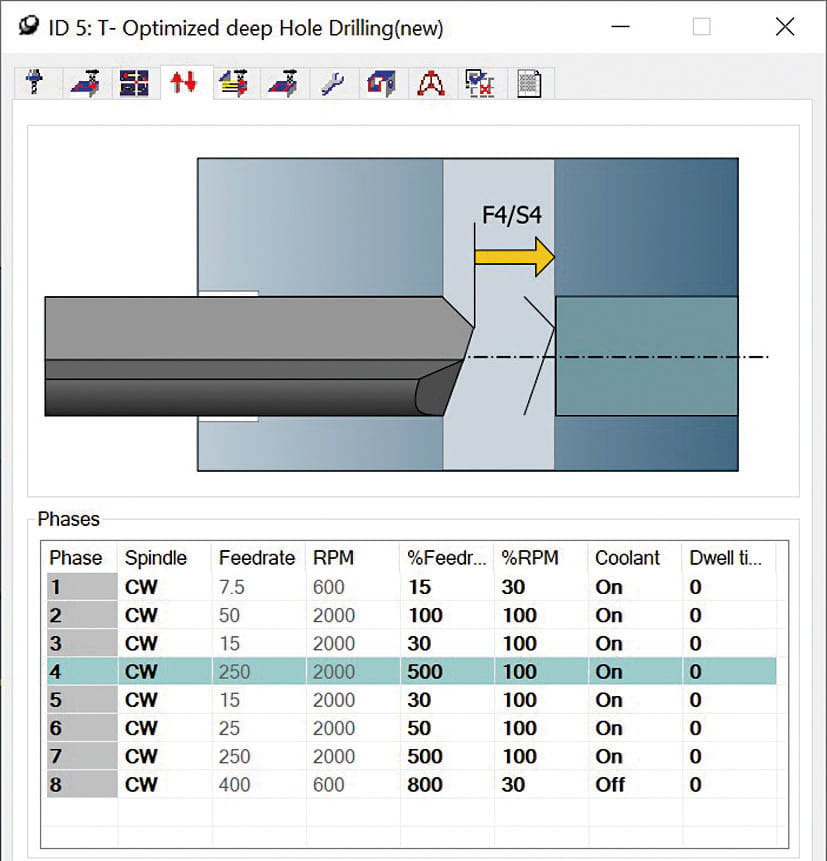
Task: Sort by the Feedrate column header
Action: point(257,558)
